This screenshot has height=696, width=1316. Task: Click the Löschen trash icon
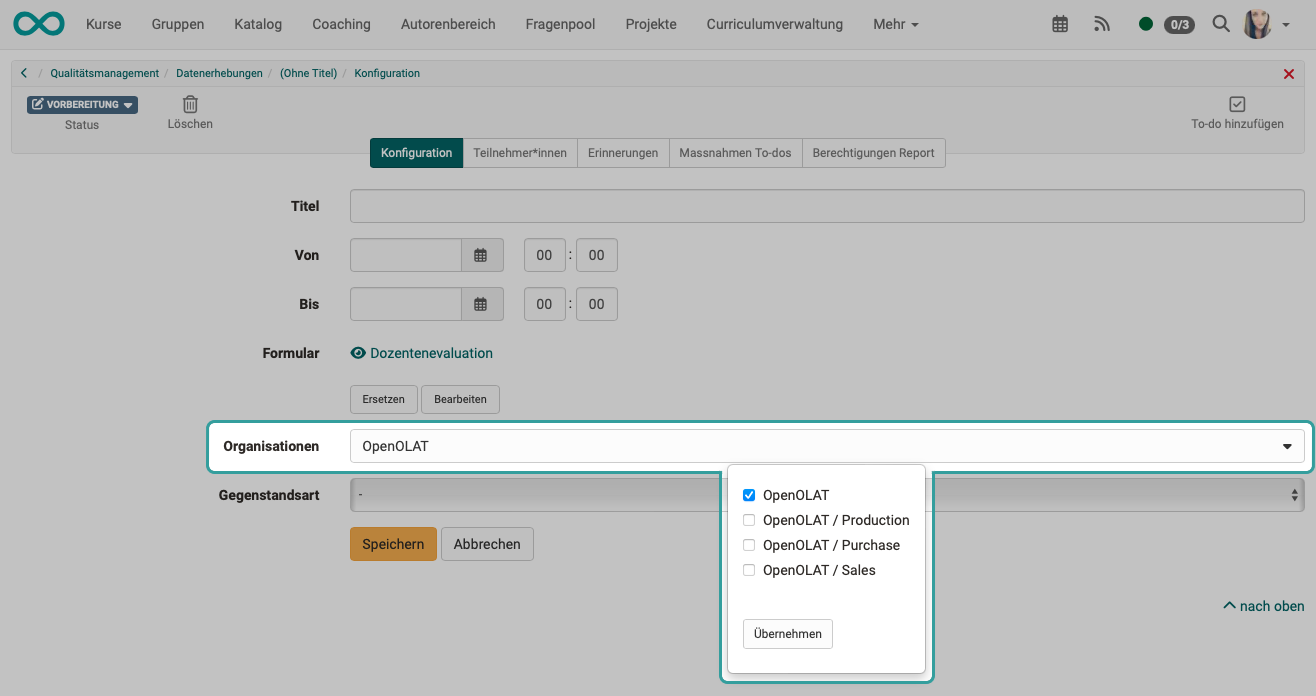coord(190,102)
